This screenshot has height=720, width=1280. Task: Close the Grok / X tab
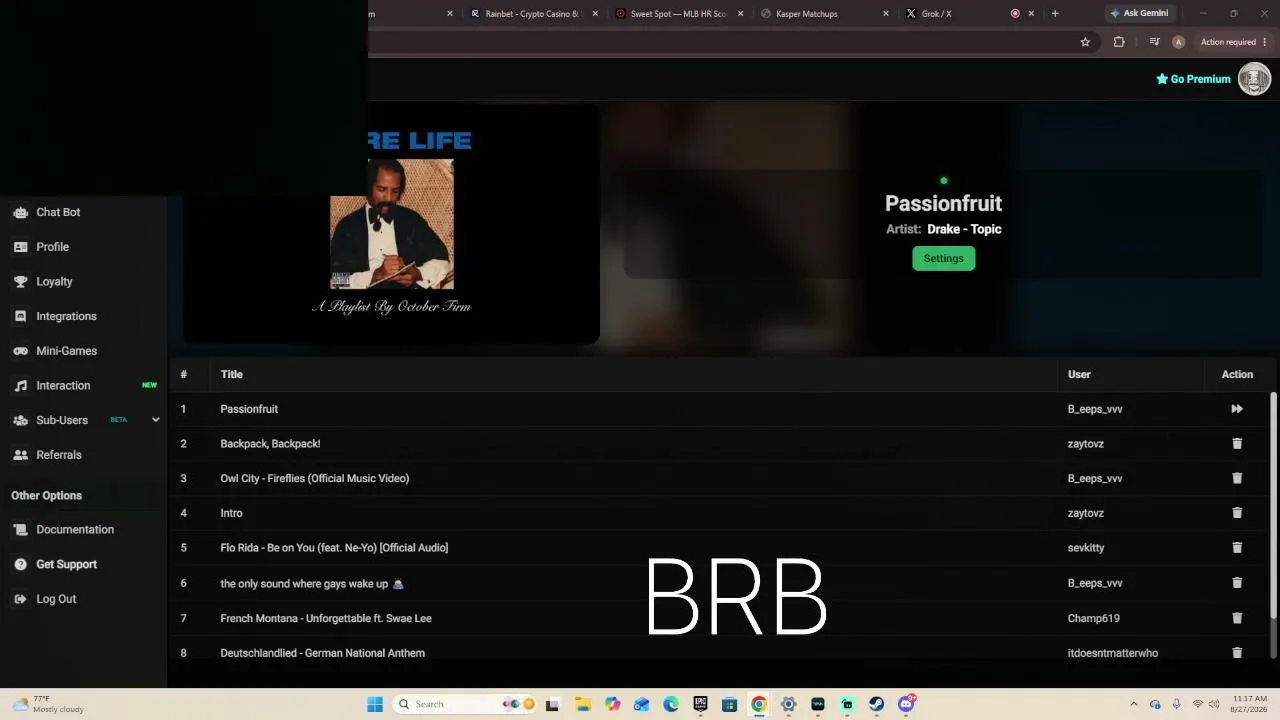(1031, 14)
